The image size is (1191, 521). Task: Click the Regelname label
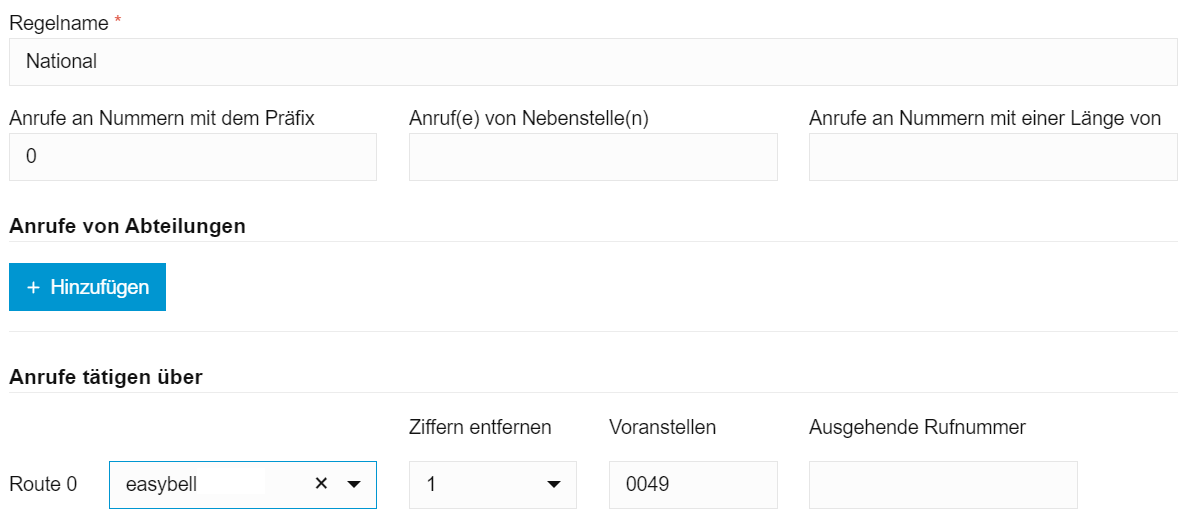[x=59, y=22]
